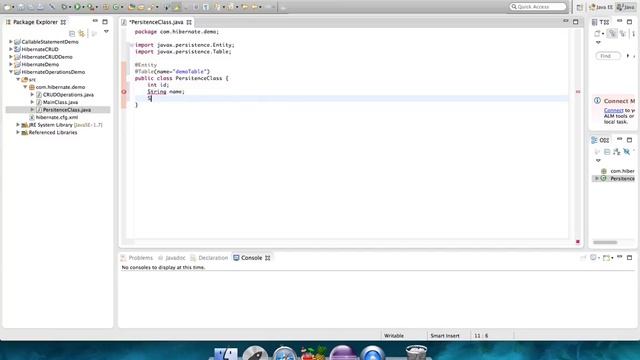The image size is (640, 360).
Task: Open the Outline view menu arrow
Action: [598, 160]
